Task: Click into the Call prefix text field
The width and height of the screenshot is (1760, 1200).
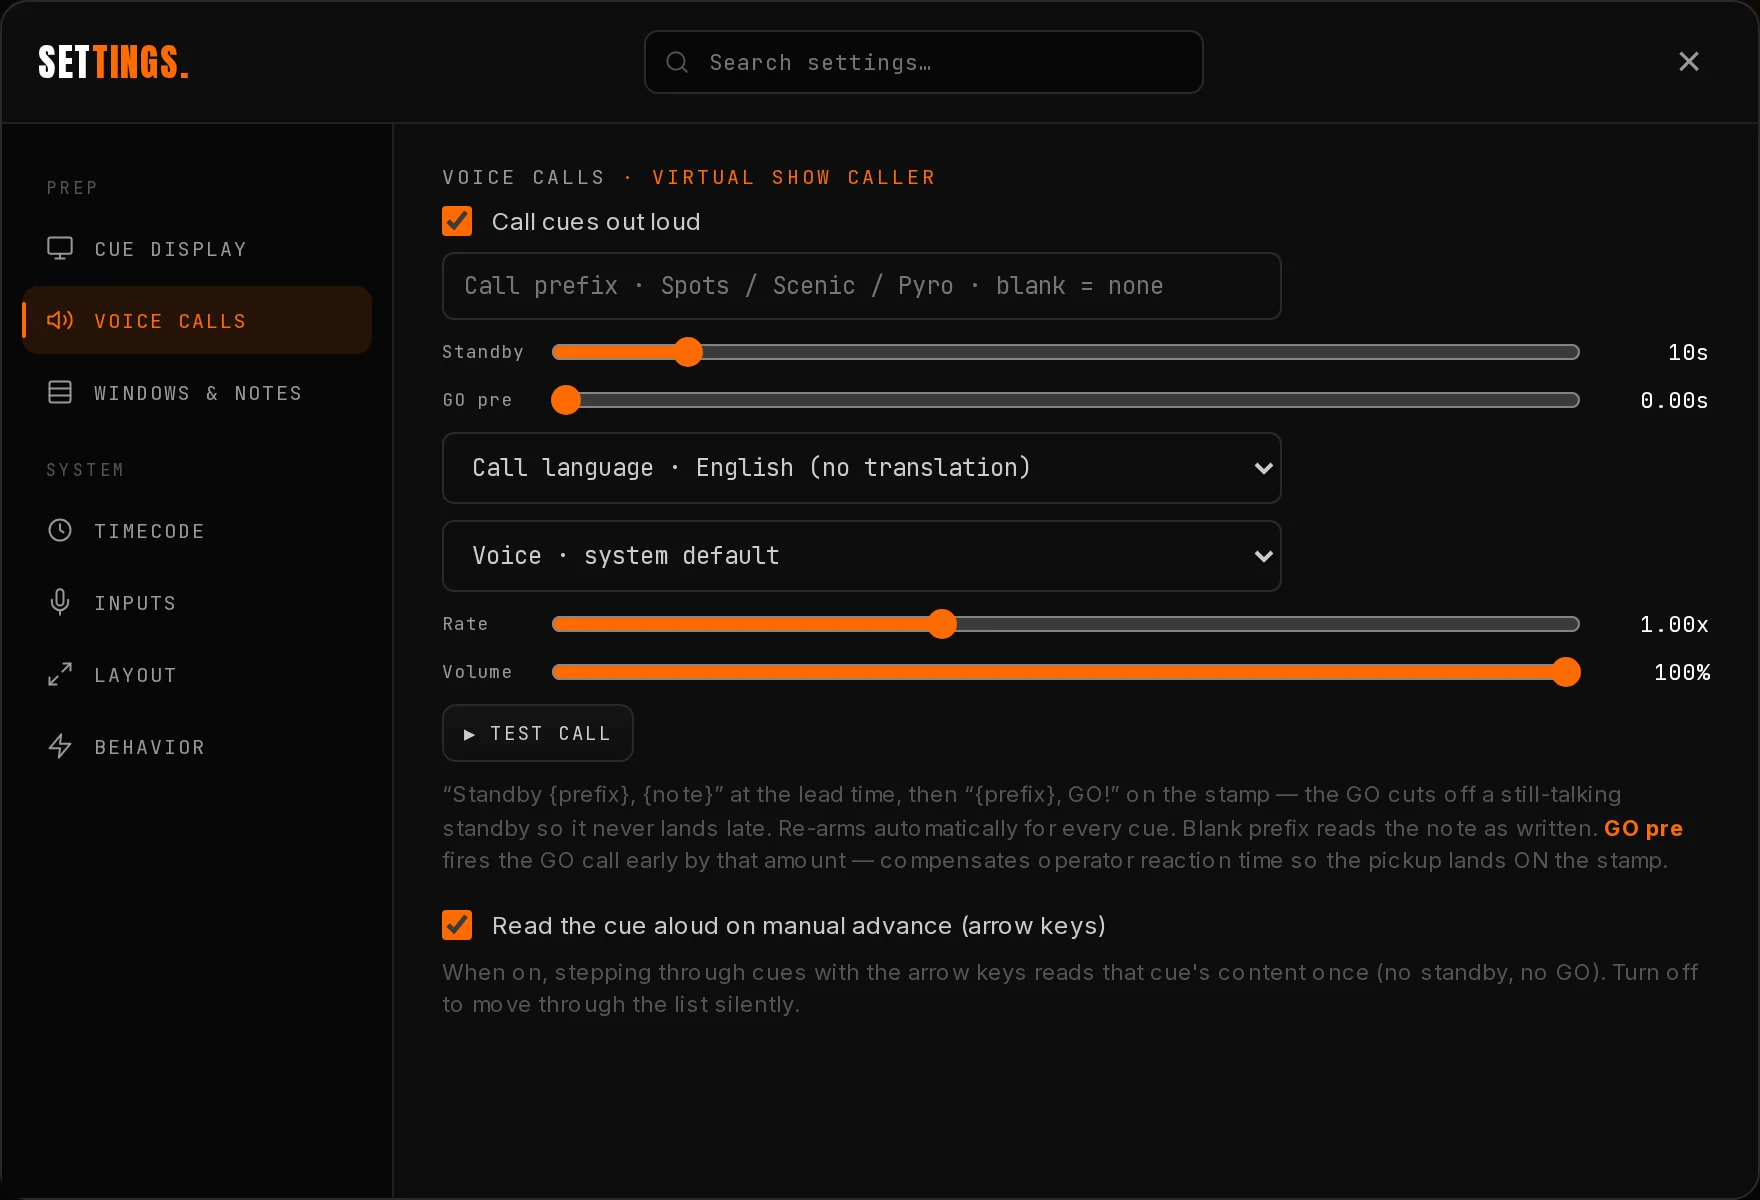Action: coord(862,286)
